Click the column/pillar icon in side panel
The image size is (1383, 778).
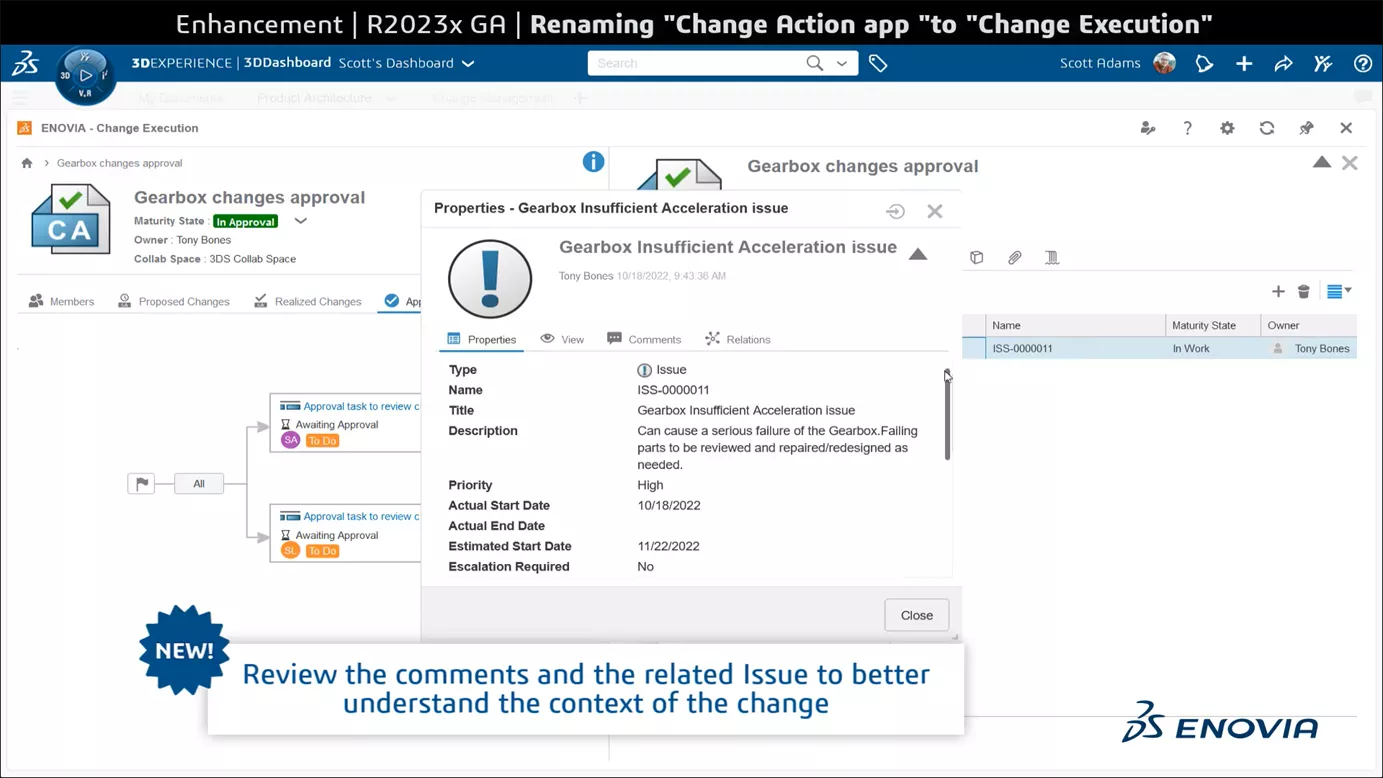(1052, 257)
